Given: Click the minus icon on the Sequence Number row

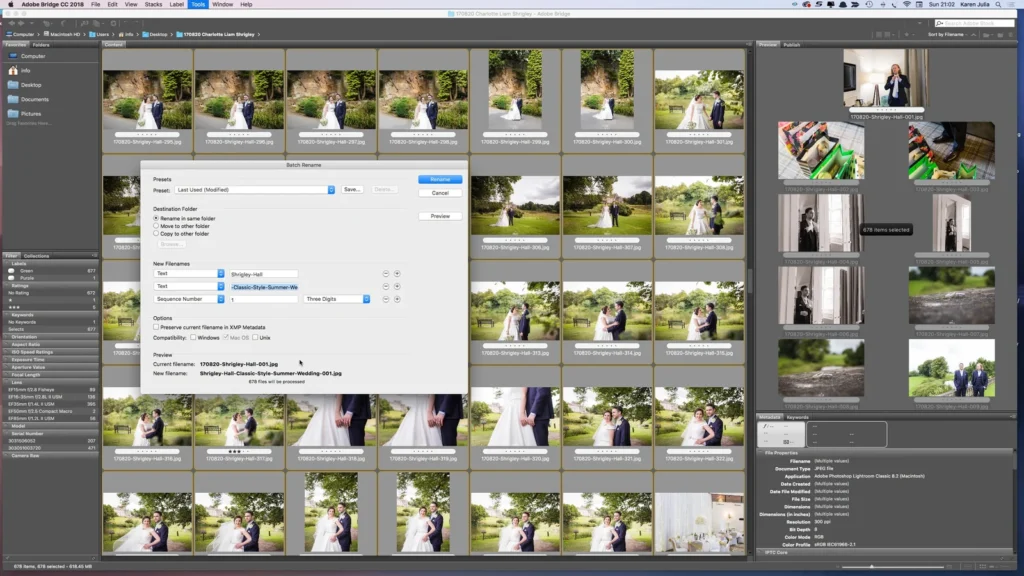Looking at the screenshot, I should tap(386, 299).
